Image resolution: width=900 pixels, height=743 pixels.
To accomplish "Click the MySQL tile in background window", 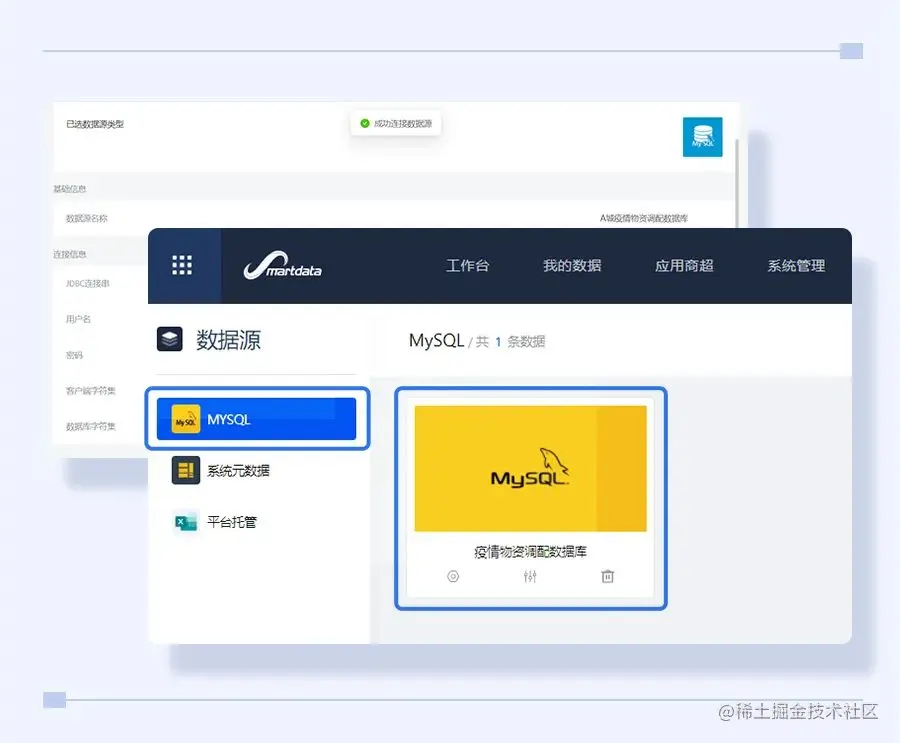I will (x=703, y=137).
